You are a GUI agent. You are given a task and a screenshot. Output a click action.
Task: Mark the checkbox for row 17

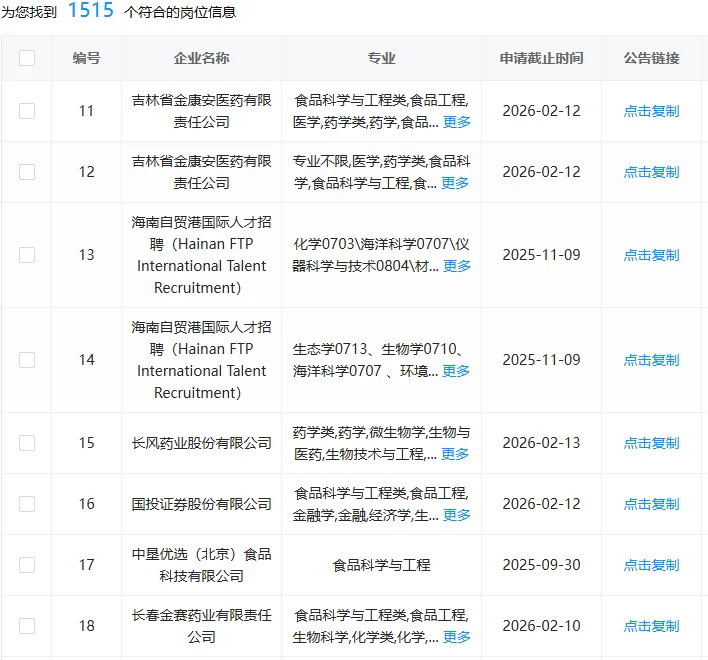pos(27,565)
